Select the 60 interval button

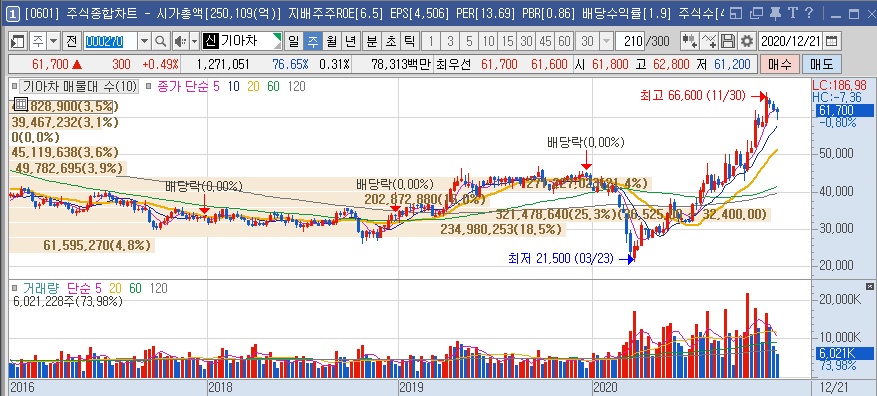click(x=564, y=41)
